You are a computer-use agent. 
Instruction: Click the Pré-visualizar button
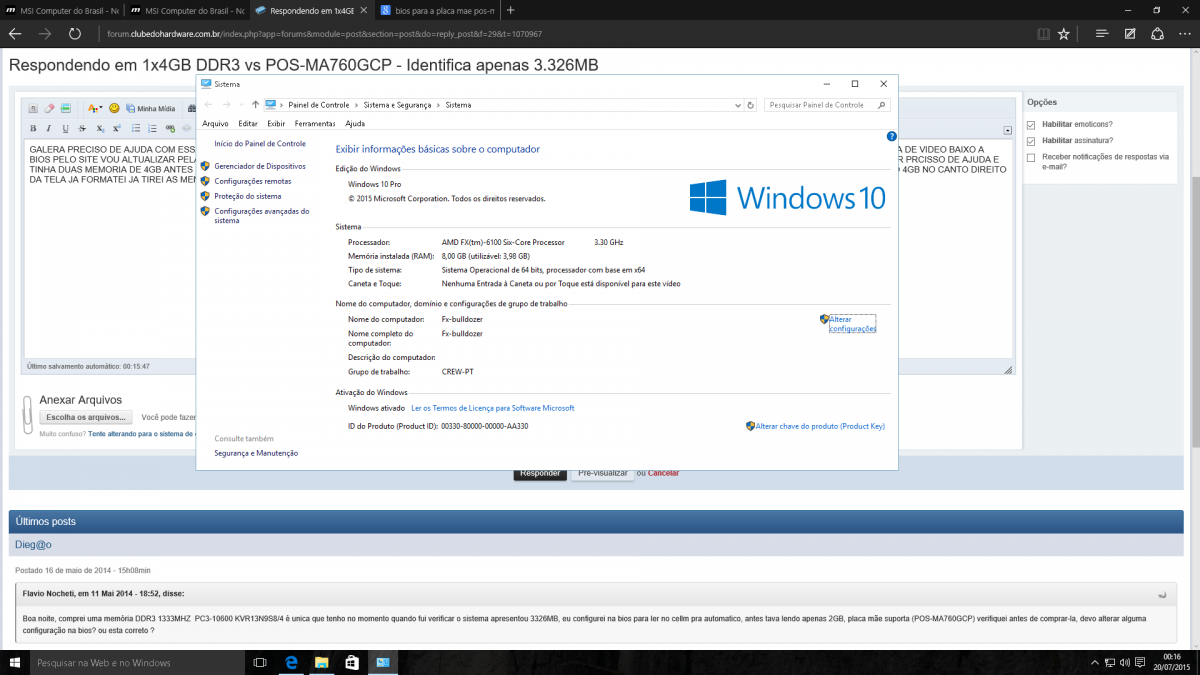point(603,472)
